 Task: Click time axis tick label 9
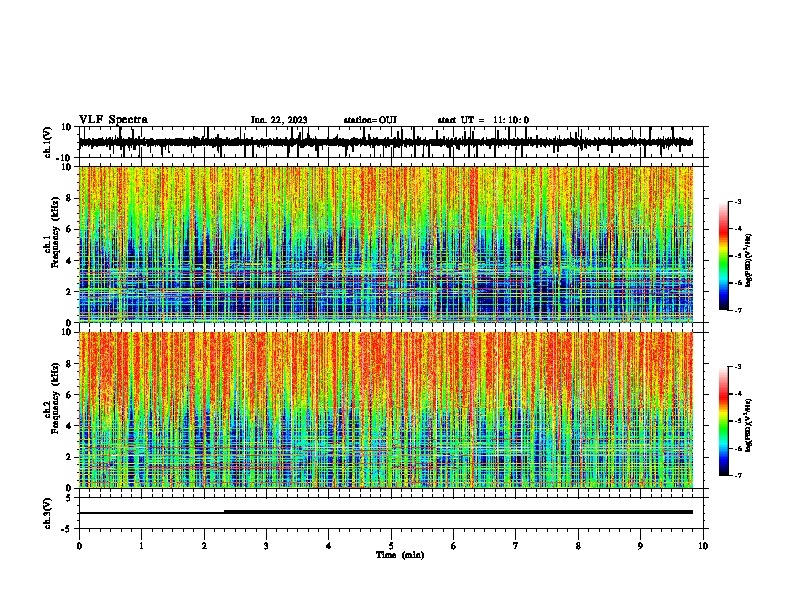click(x=640, y=546)
